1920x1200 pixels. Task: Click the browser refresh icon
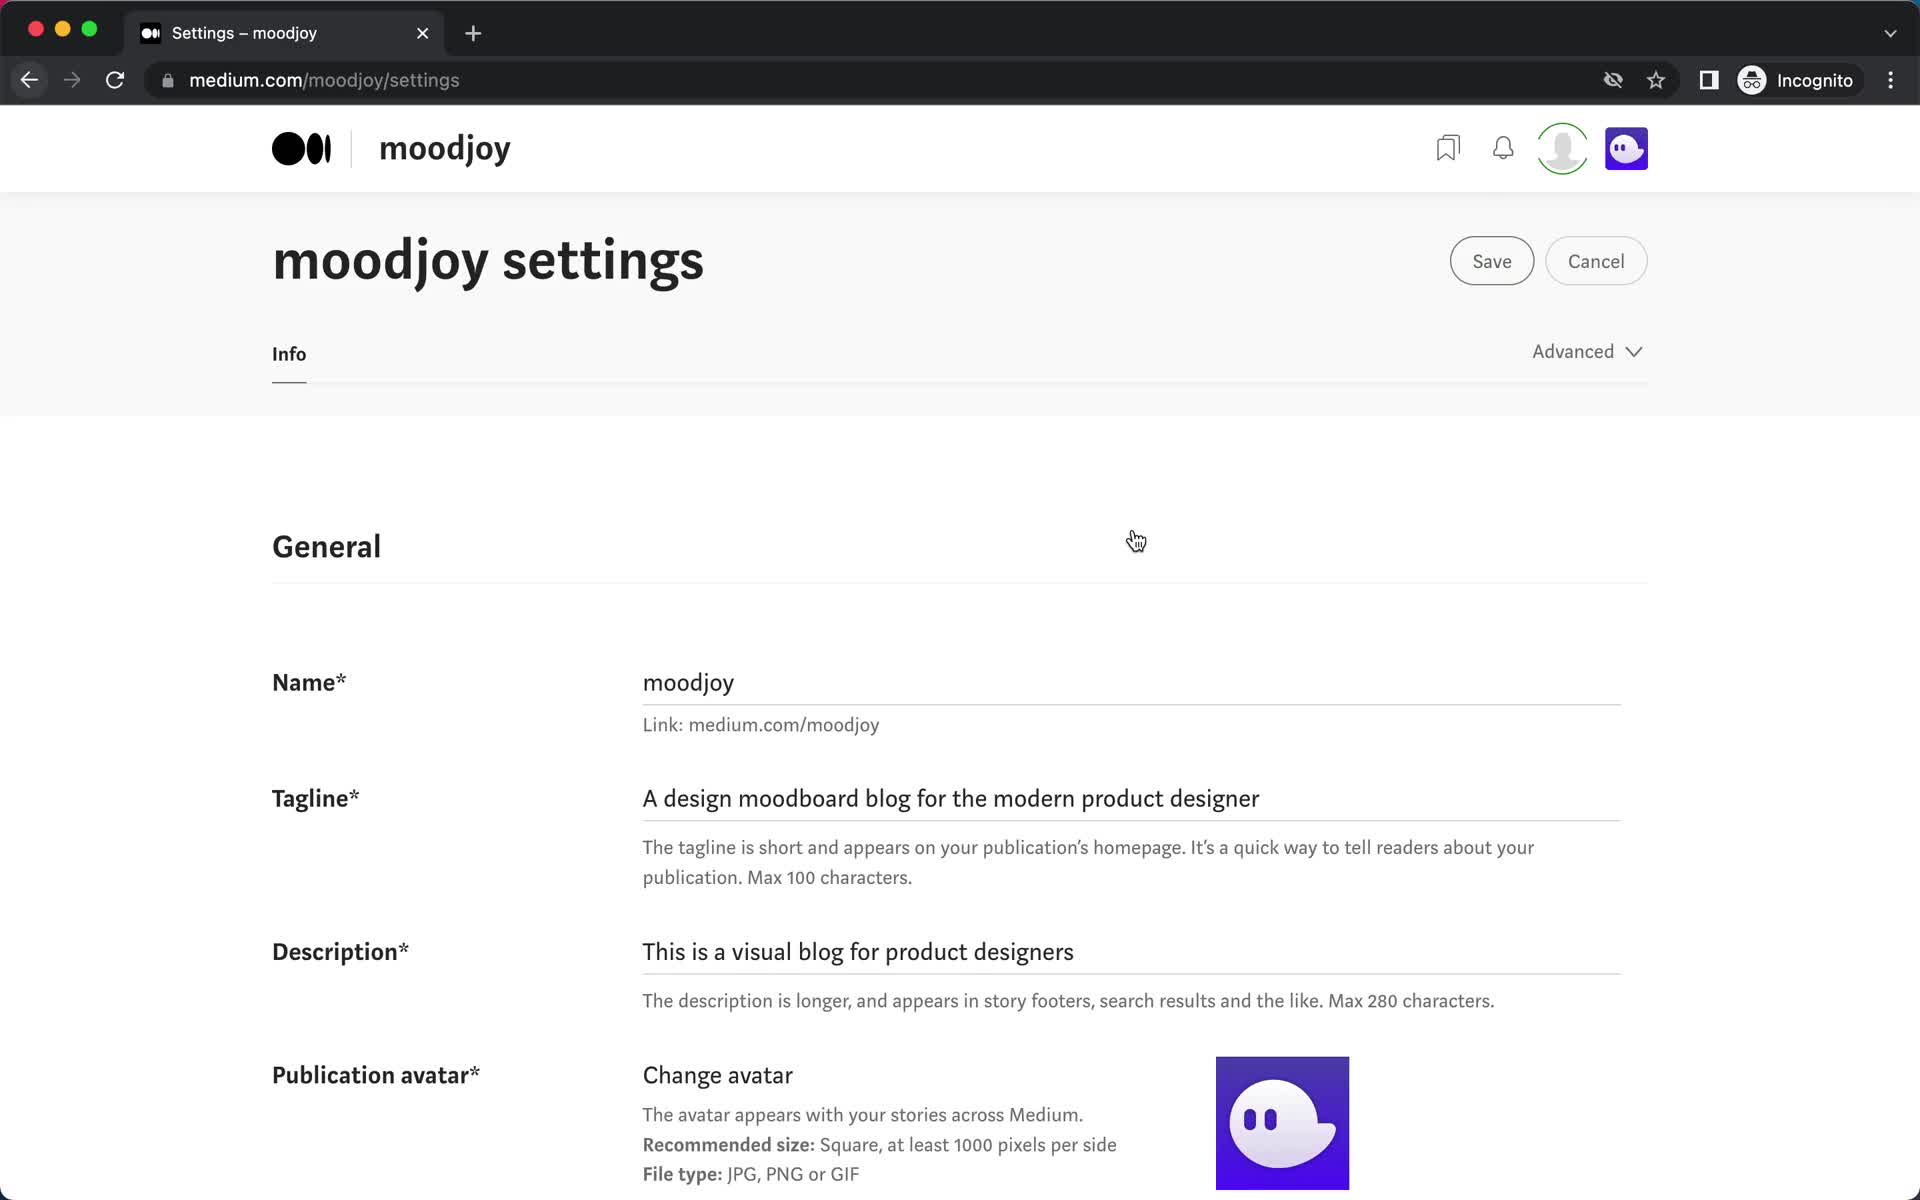point(116,80)
